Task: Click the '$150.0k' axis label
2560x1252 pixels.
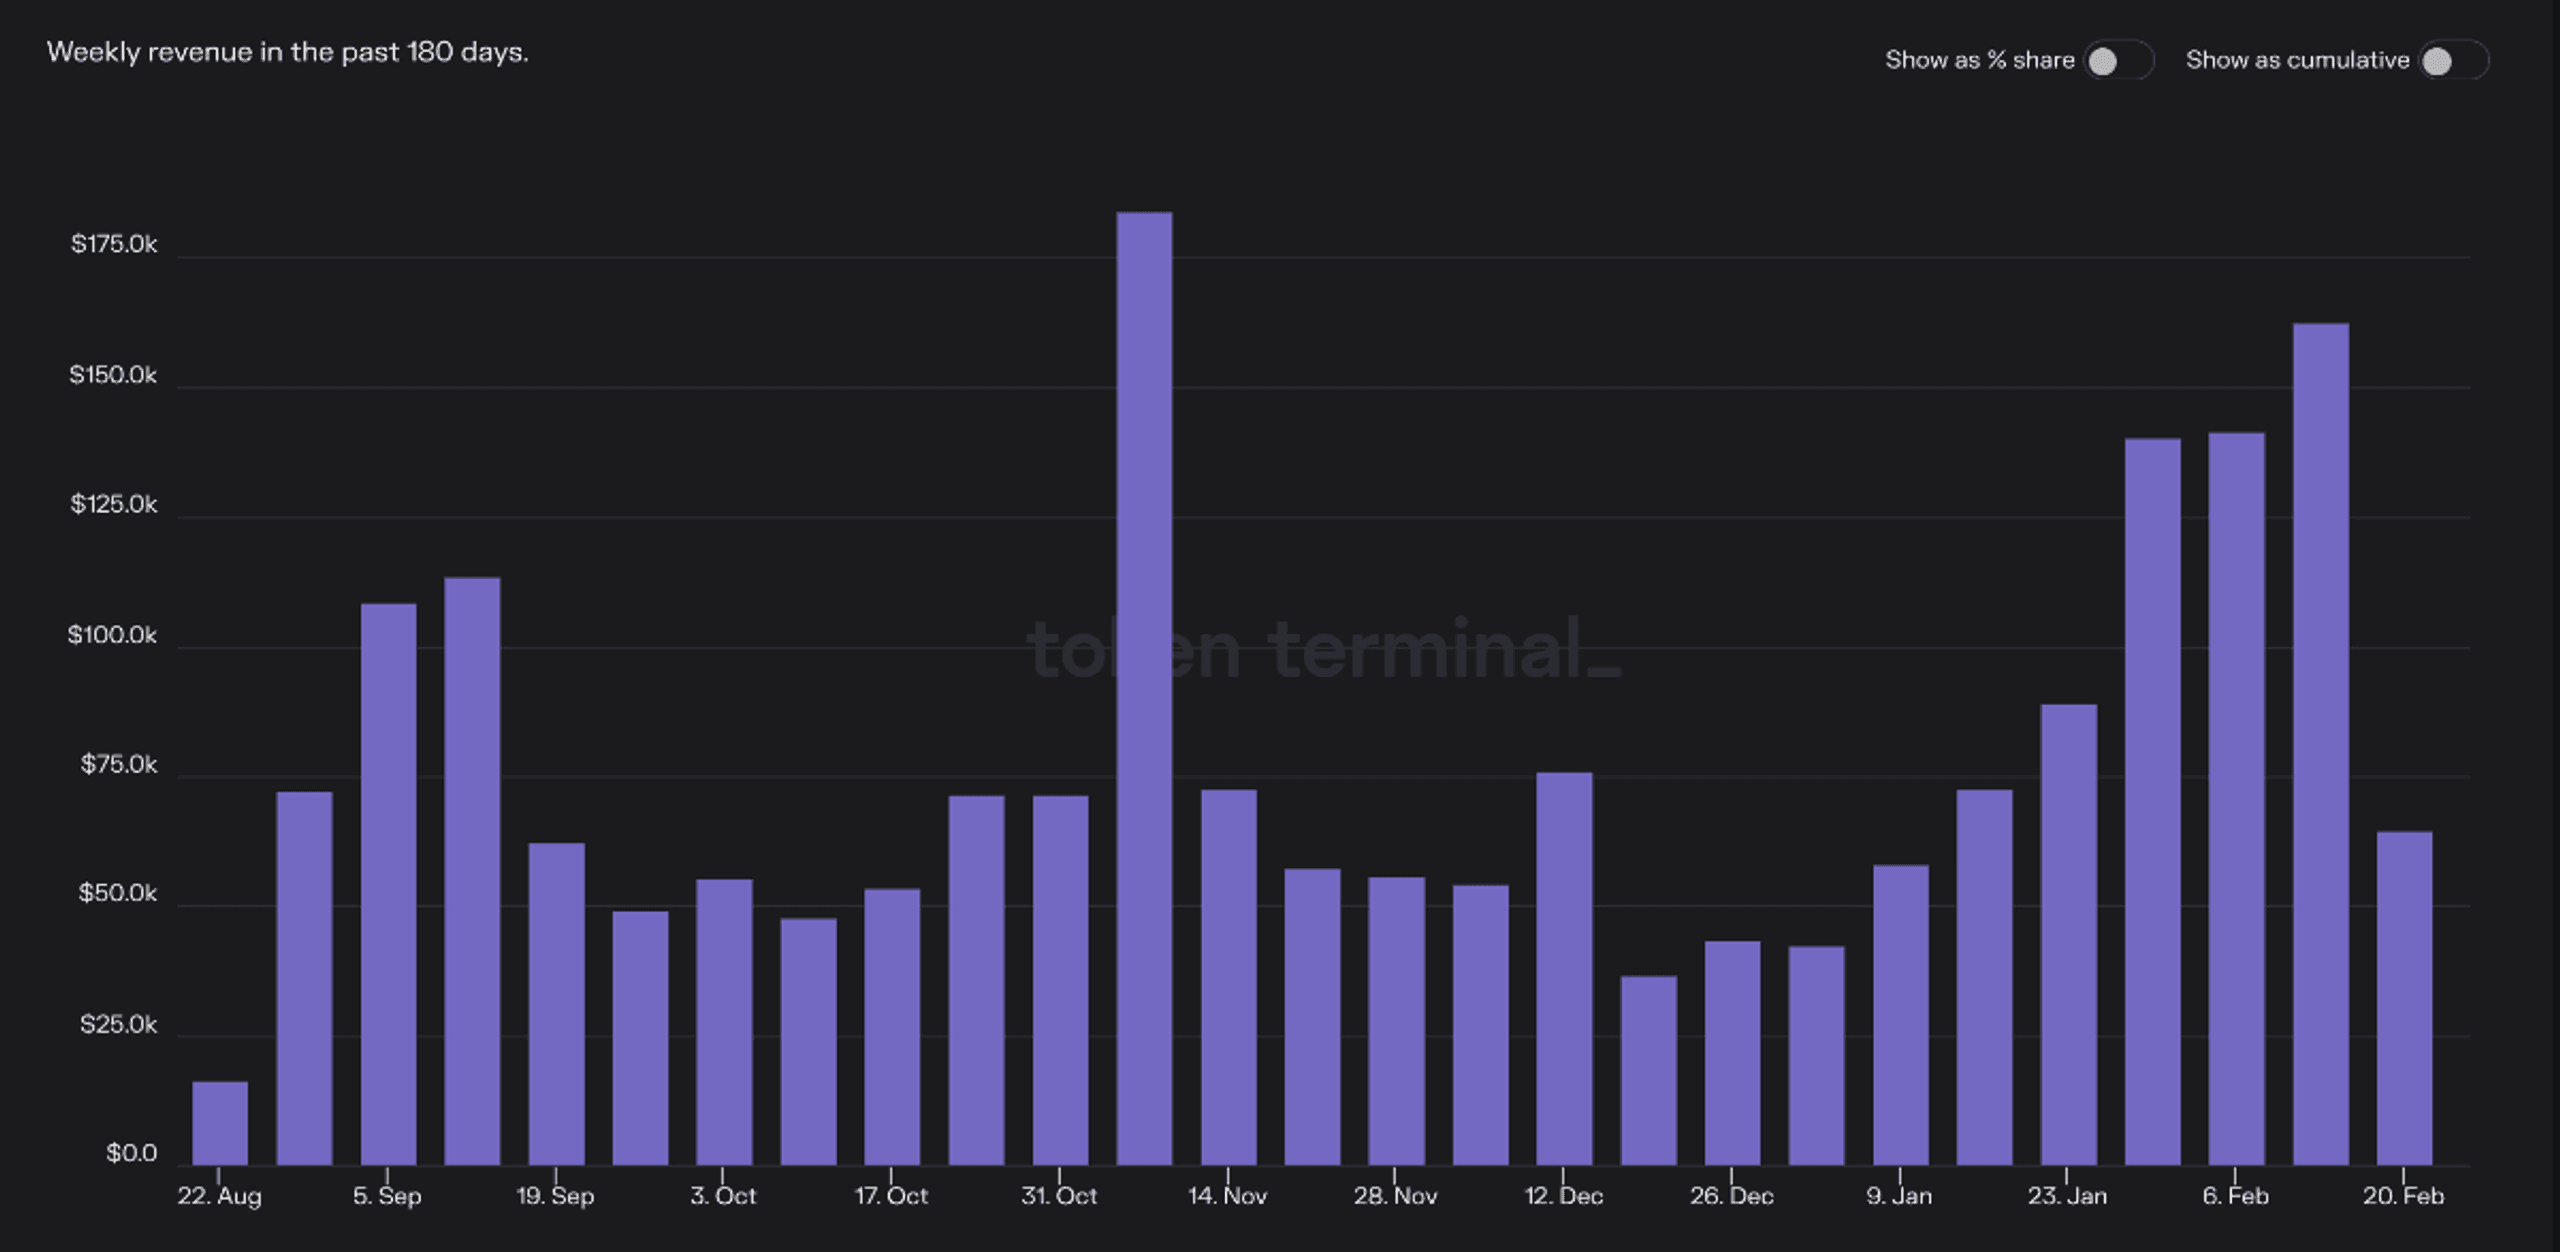Action: [113, 375]
